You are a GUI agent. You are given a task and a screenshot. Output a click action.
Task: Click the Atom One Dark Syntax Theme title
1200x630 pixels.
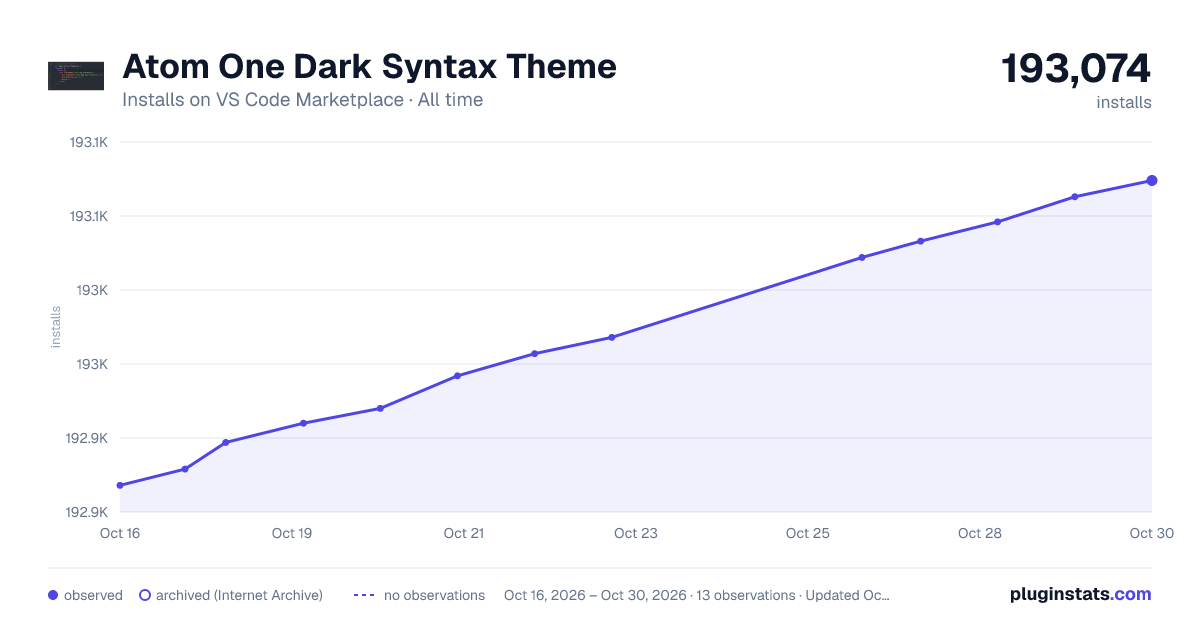point(369,66)
